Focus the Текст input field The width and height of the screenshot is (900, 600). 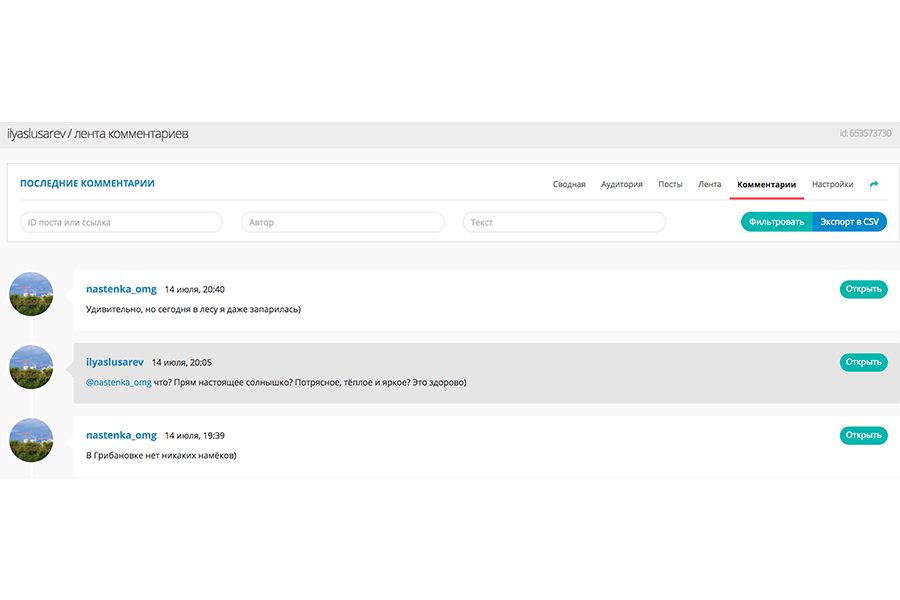564,222
